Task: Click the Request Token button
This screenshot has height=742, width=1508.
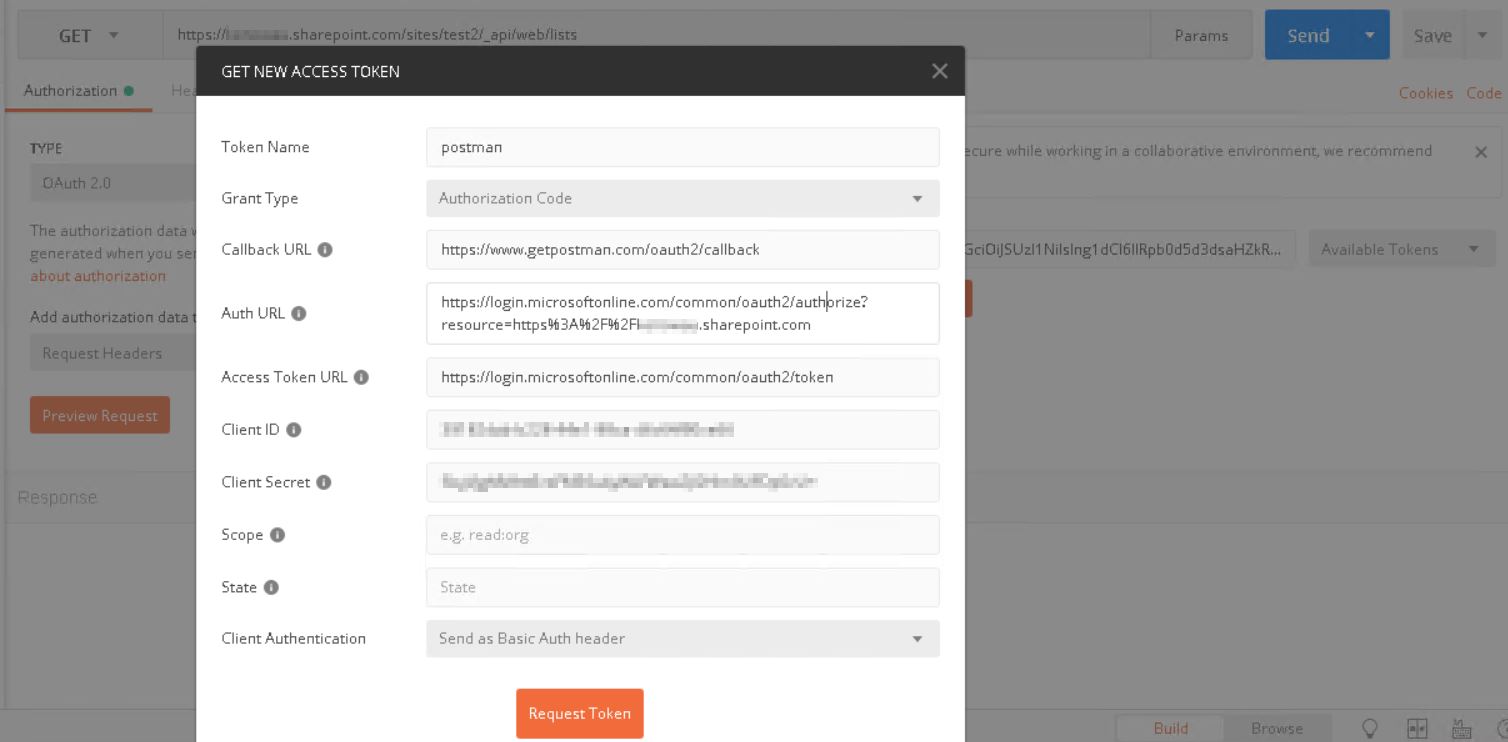Action: 579,713
